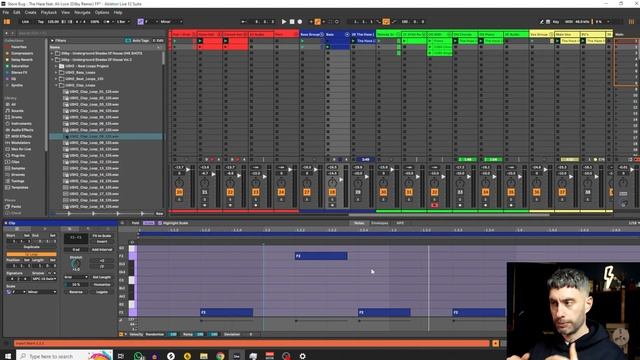The width and height of the screenshot is (640, 360).
Task: Open Samples library category
Action: 18,168
